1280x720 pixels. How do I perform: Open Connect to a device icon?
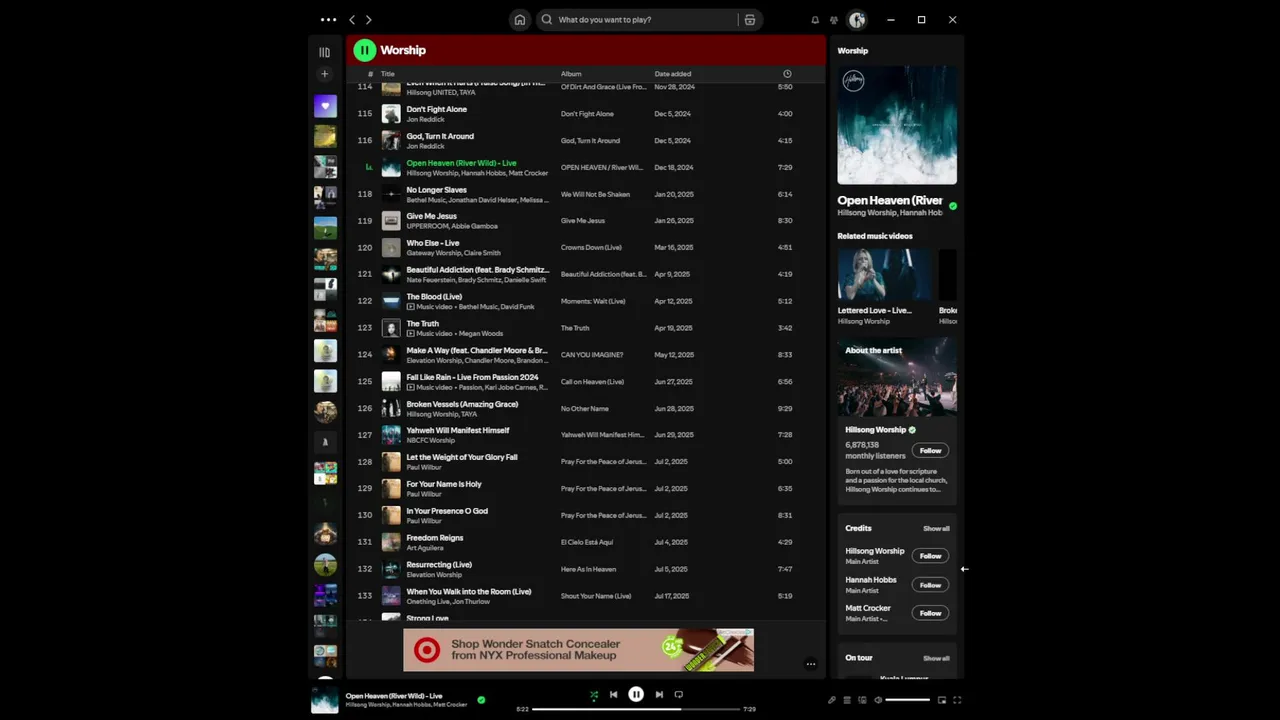pos(862,700)
